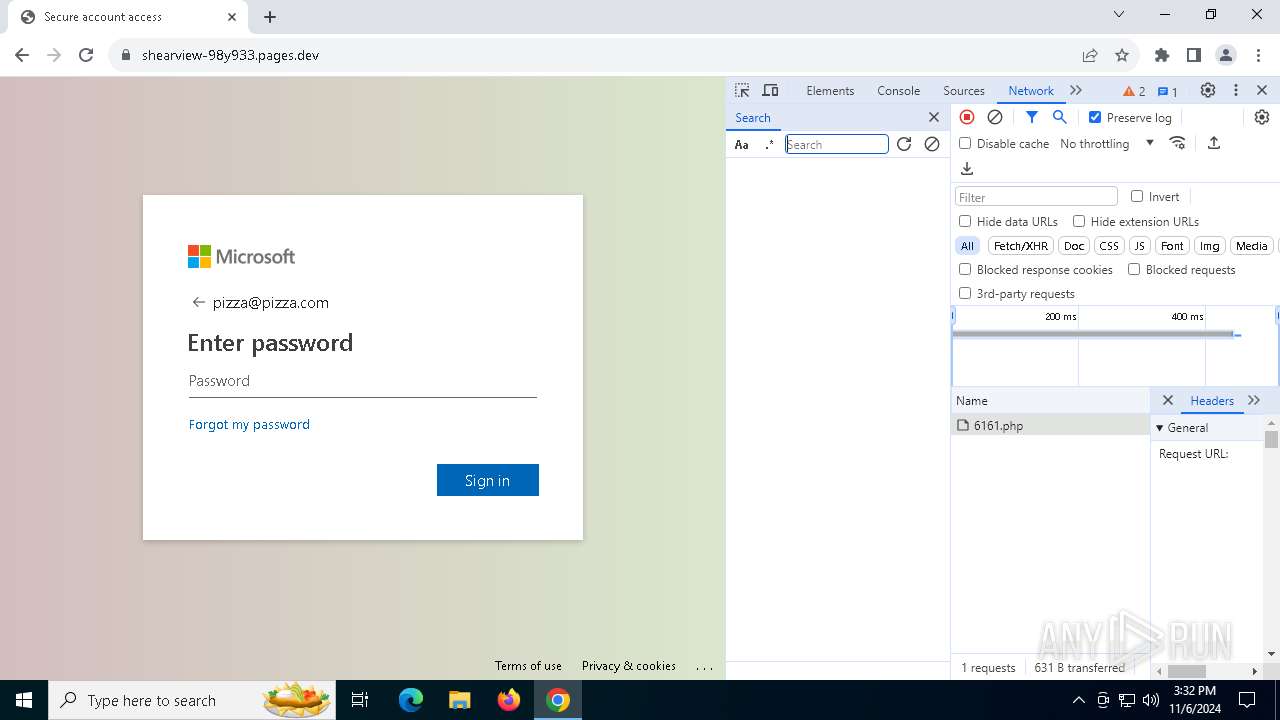Screen dimensions: 1280x720
Task: Click the issues count badge
Action: point(1168,91)
